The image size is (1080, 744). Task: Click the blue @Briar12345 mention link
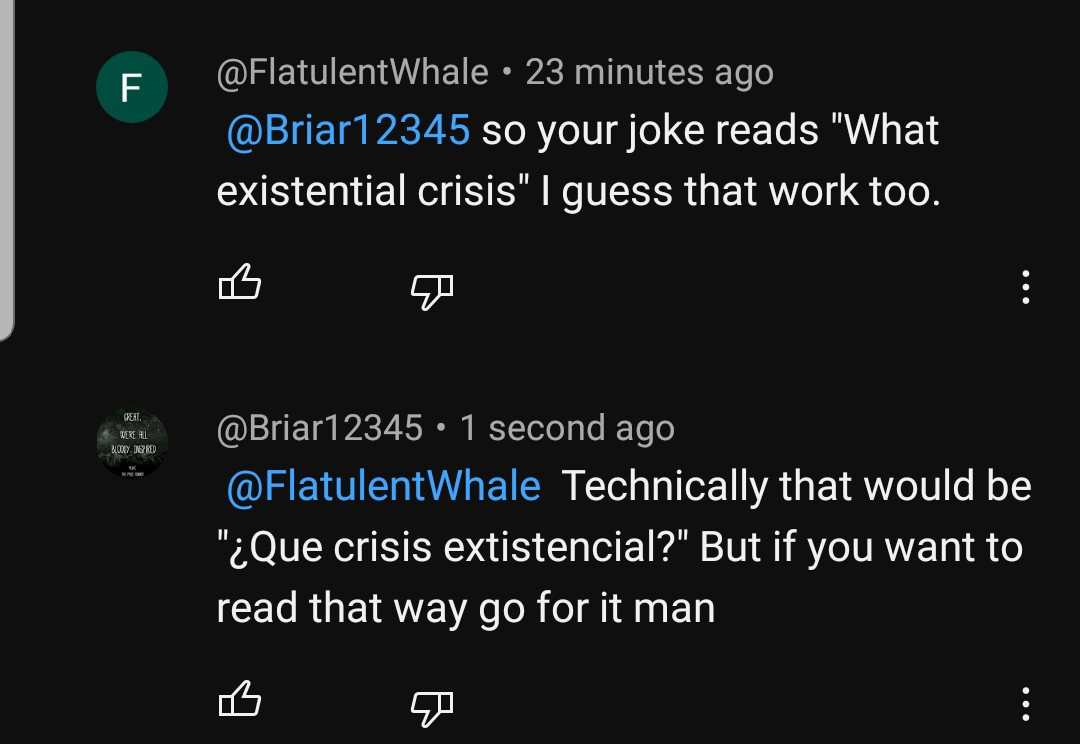coord(348,131)
